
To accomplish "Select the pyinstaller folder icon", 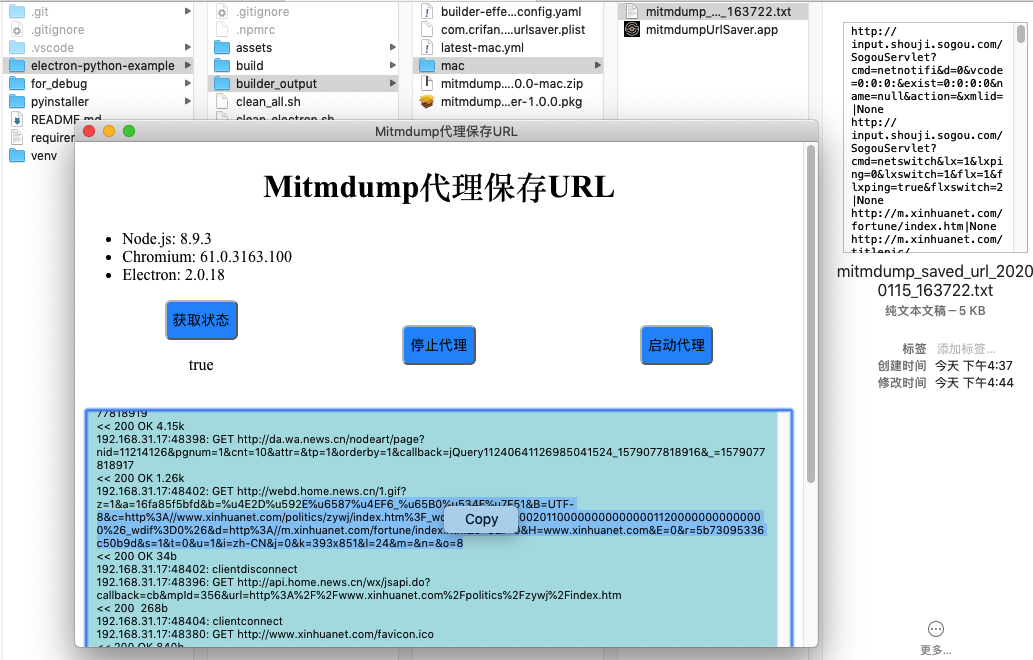I will [17, 102].
